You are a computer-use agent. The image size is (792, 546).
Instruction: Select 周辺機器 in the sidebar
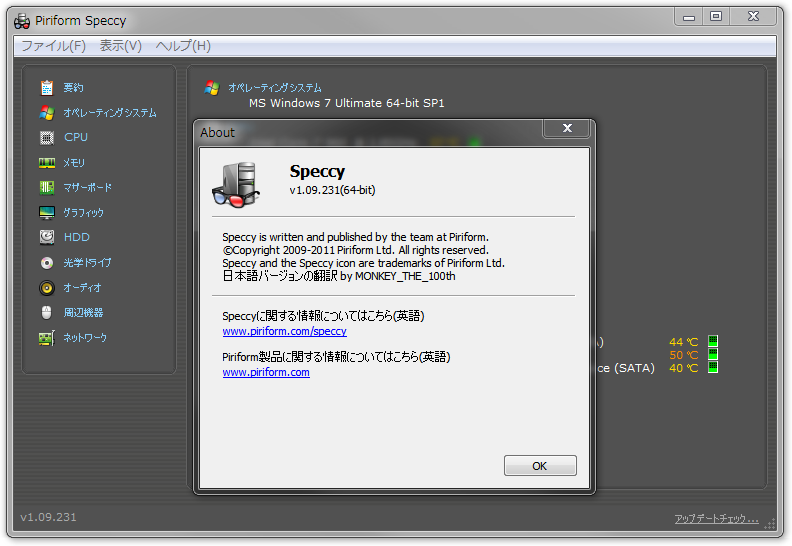83,313
